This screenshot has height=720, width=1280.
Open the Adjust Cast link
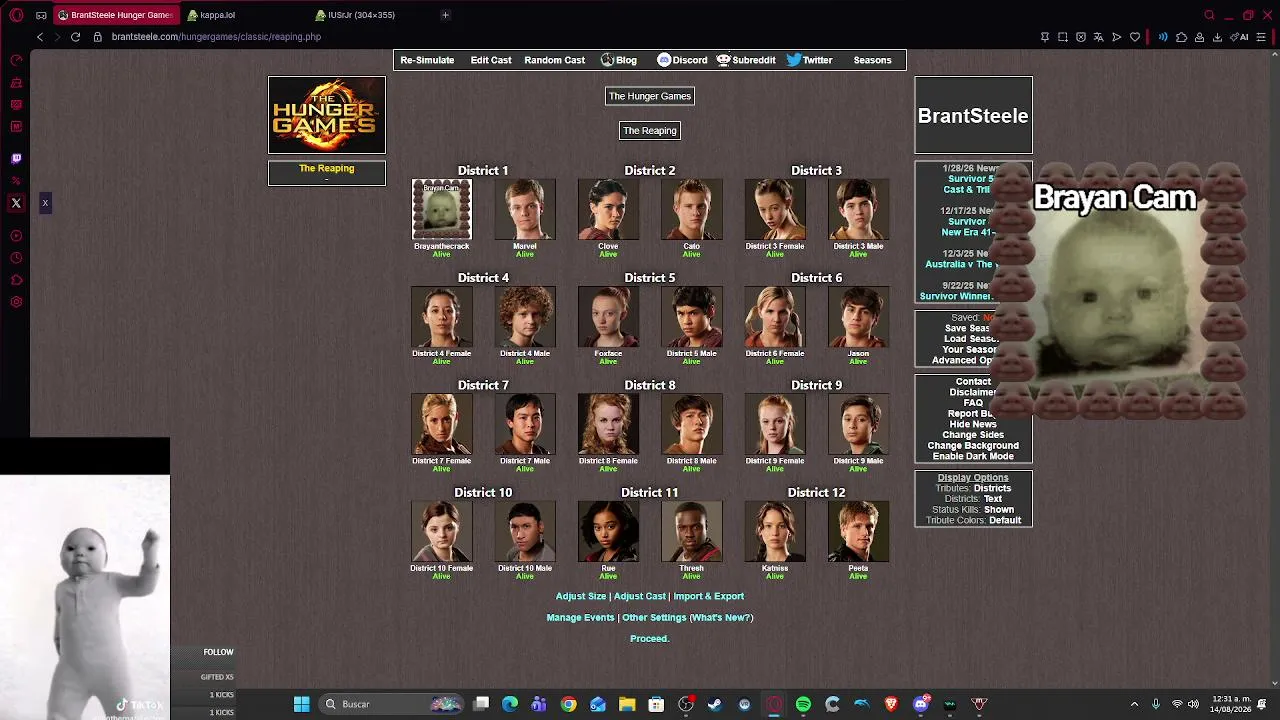coord(639,596)
